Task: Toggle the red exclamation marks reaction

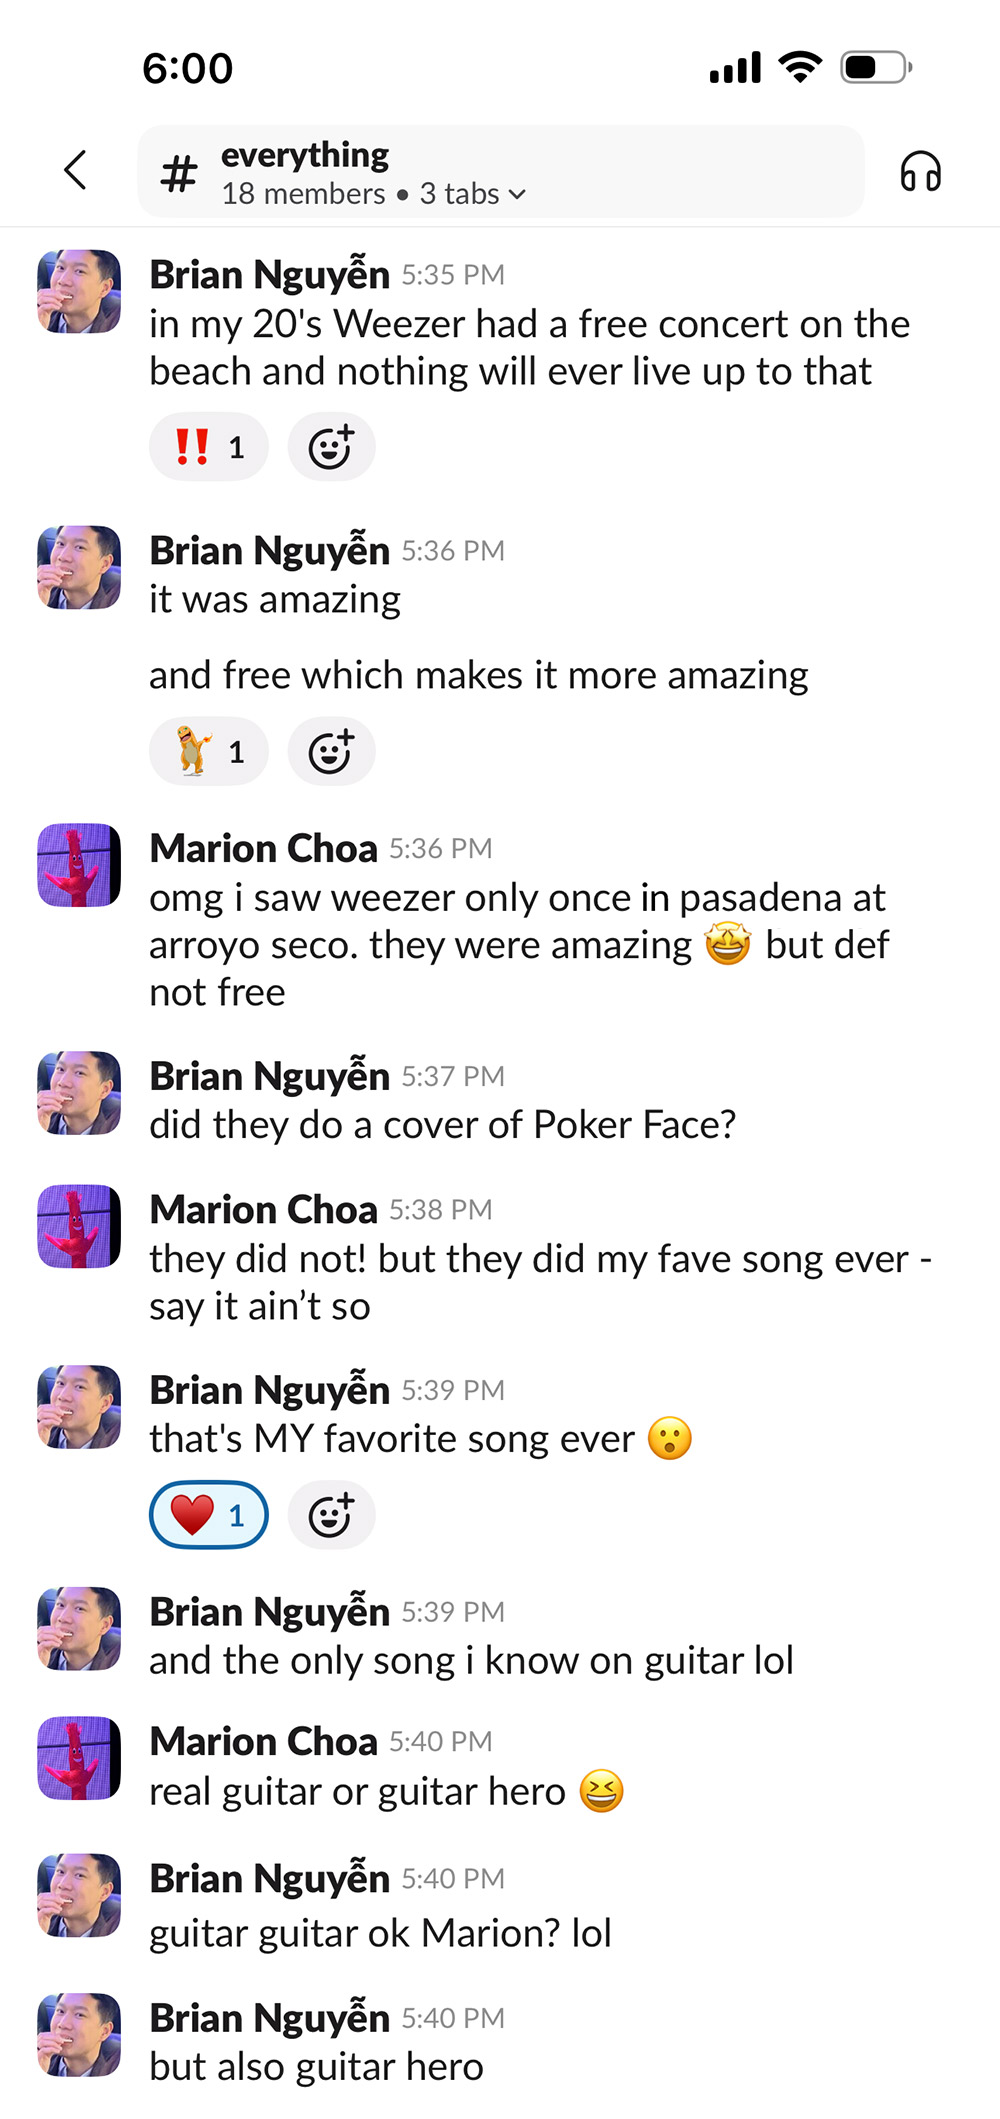Action: (208, 447)
